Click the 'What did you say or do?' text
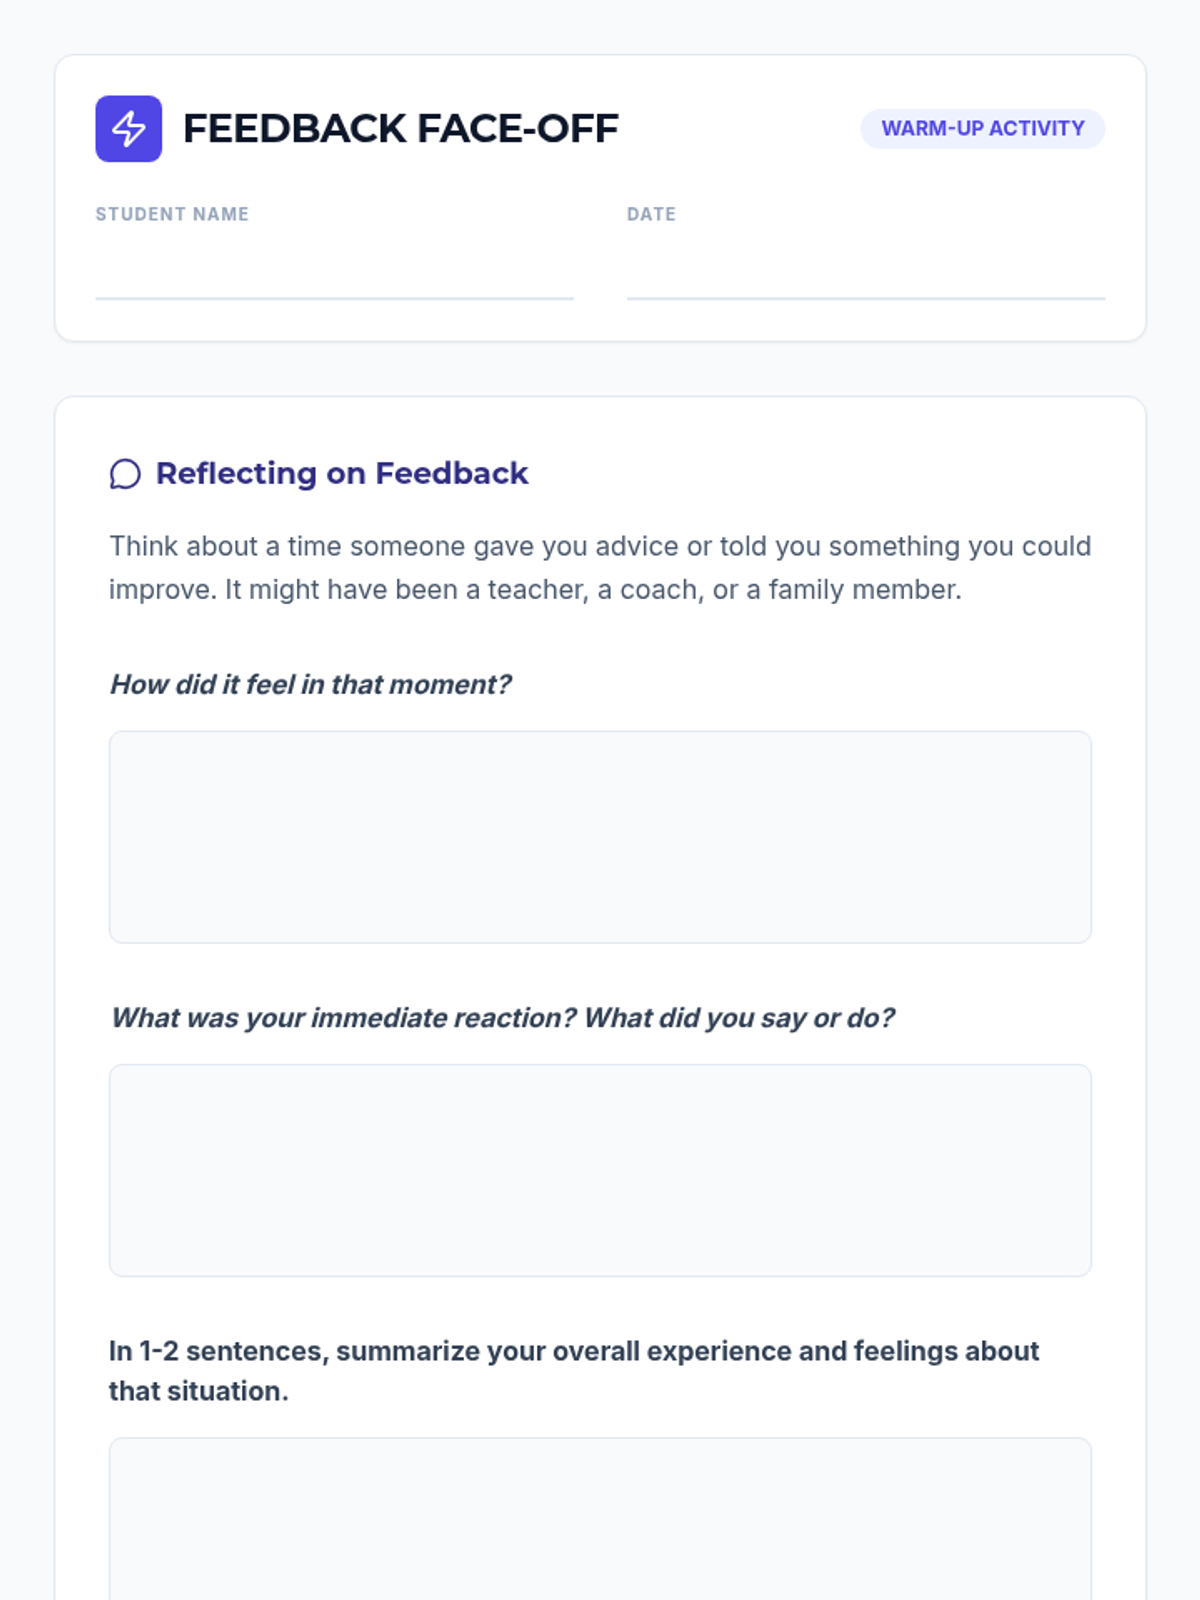The height and width of the screenshot is (1600, 1200). pyautogui.click(x=739, y=1018)
